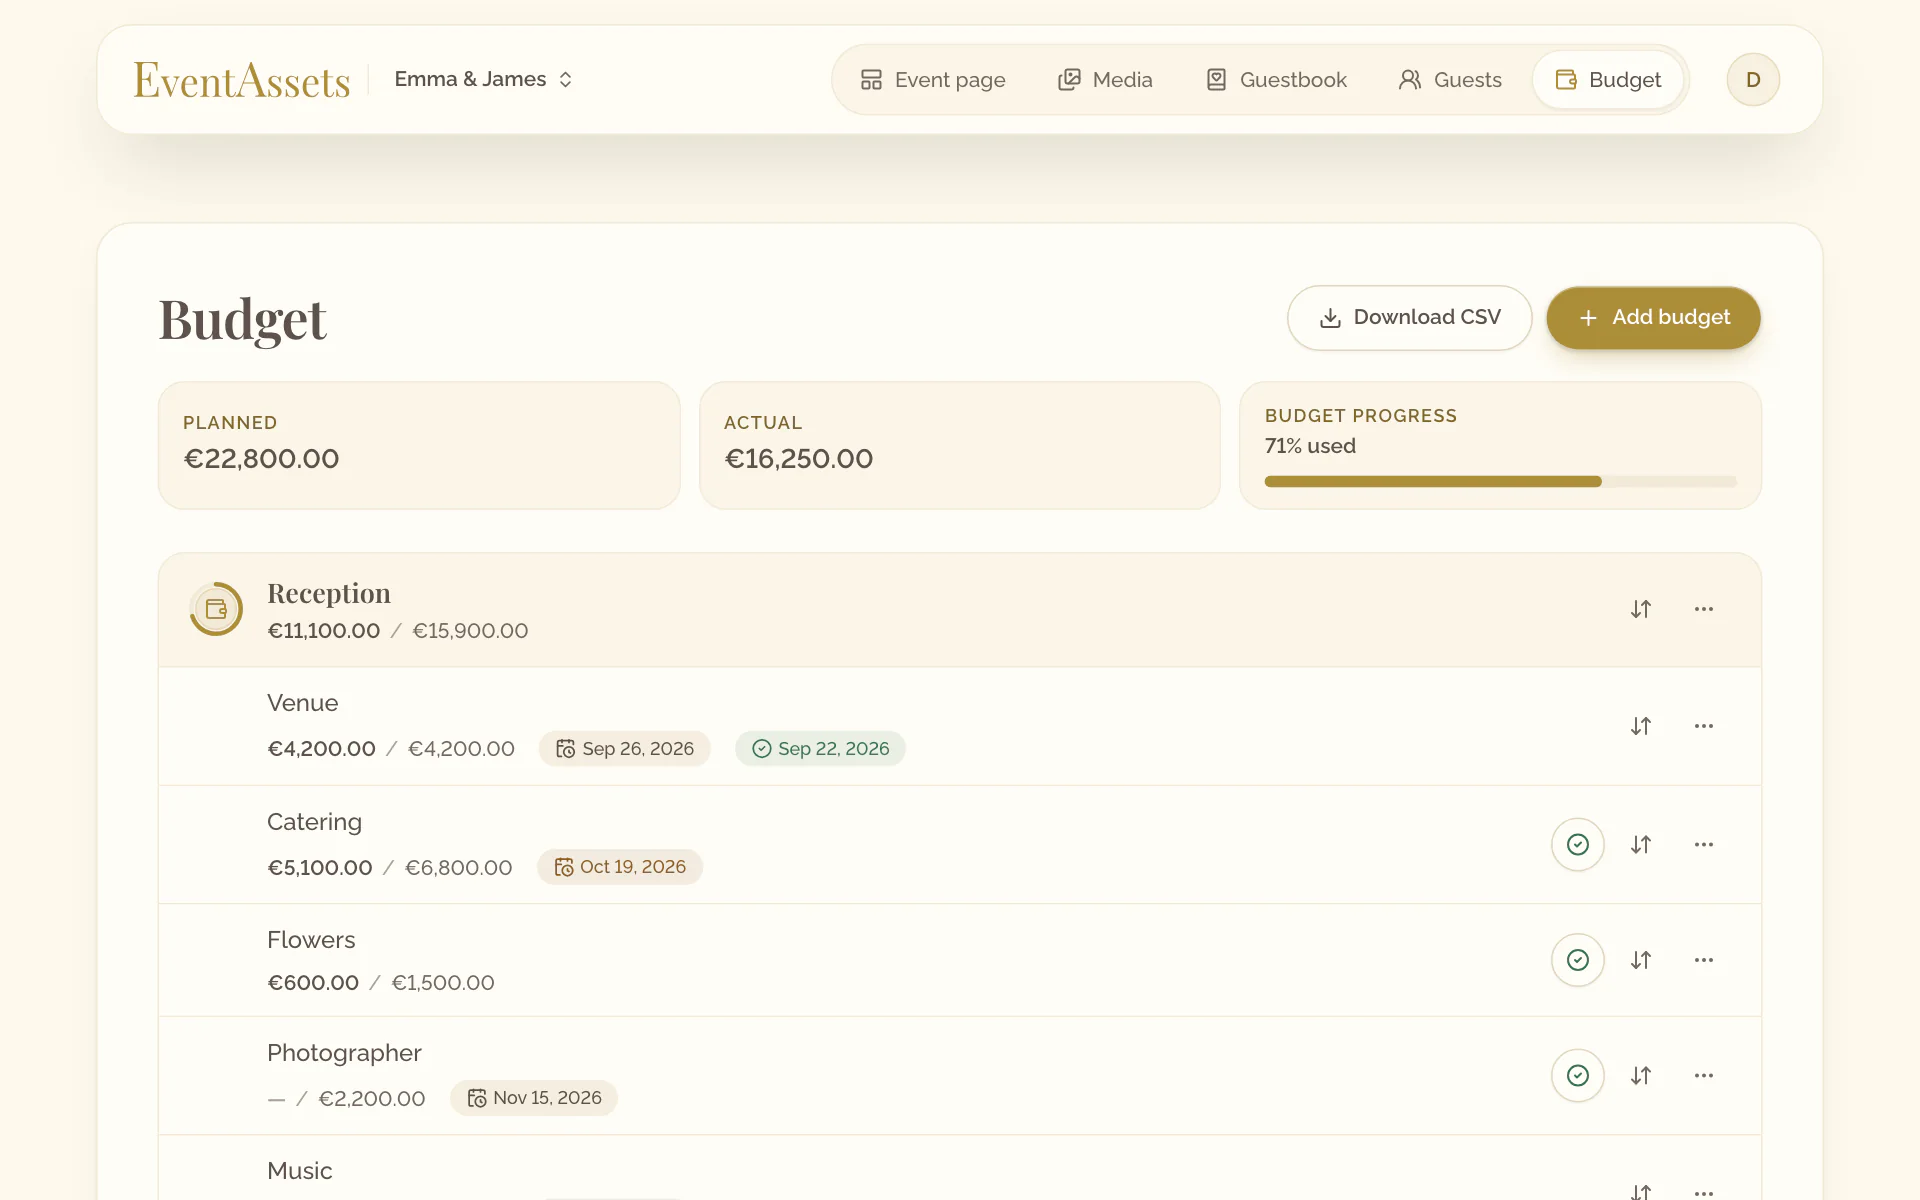
Task: Click the EventAssets logo
Action: coord(242,80)
